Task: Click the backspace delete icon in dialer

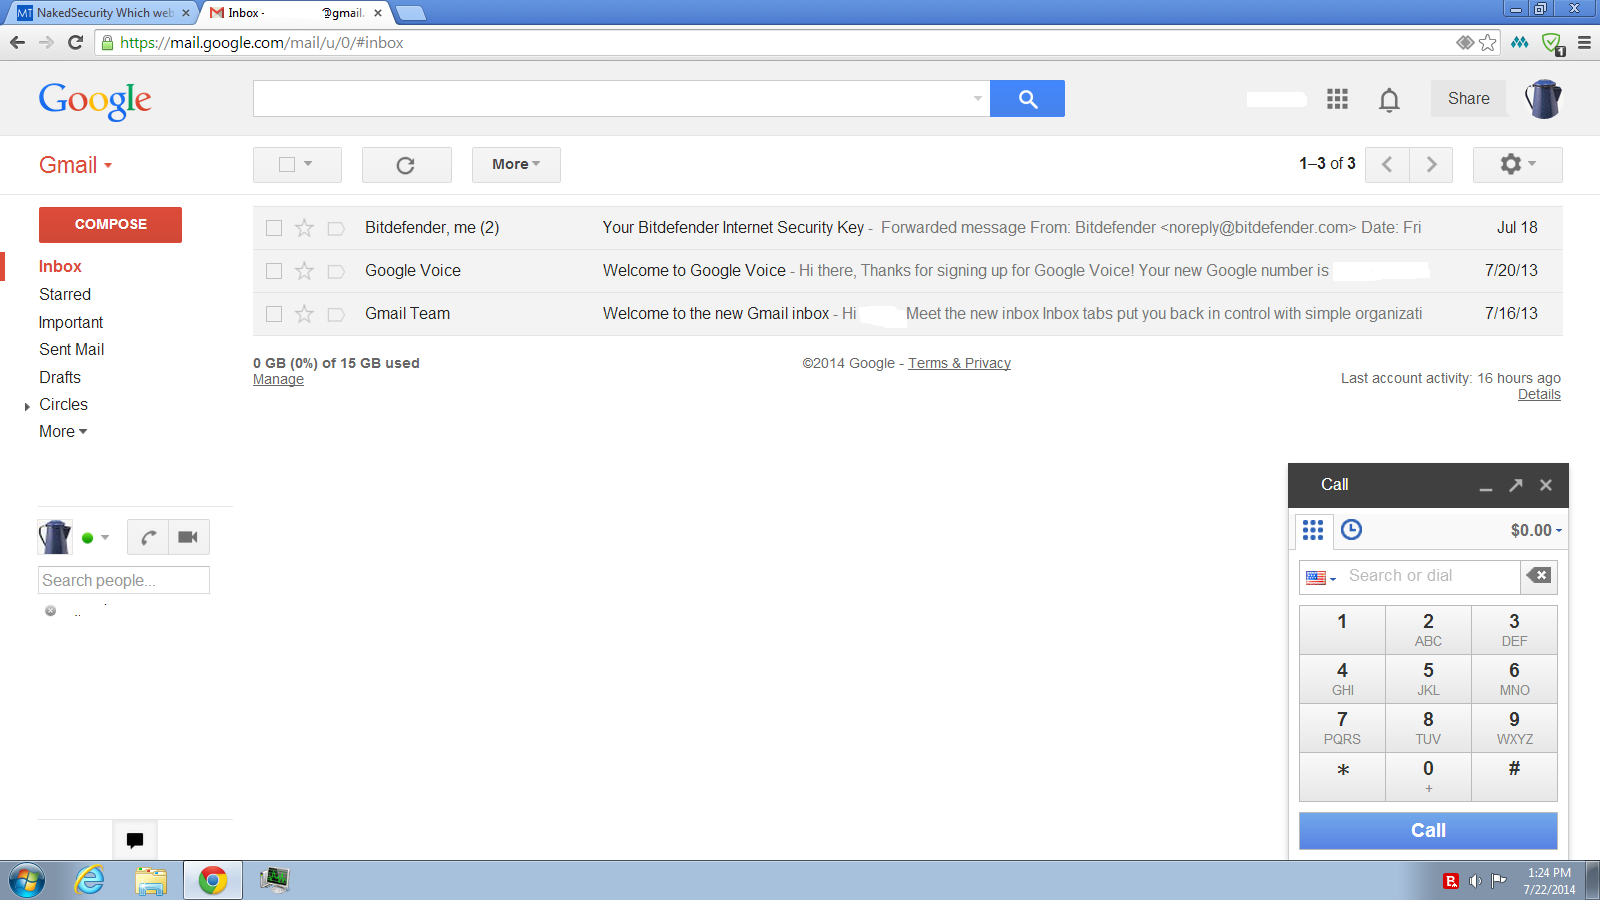Action: click(1539, 576)
